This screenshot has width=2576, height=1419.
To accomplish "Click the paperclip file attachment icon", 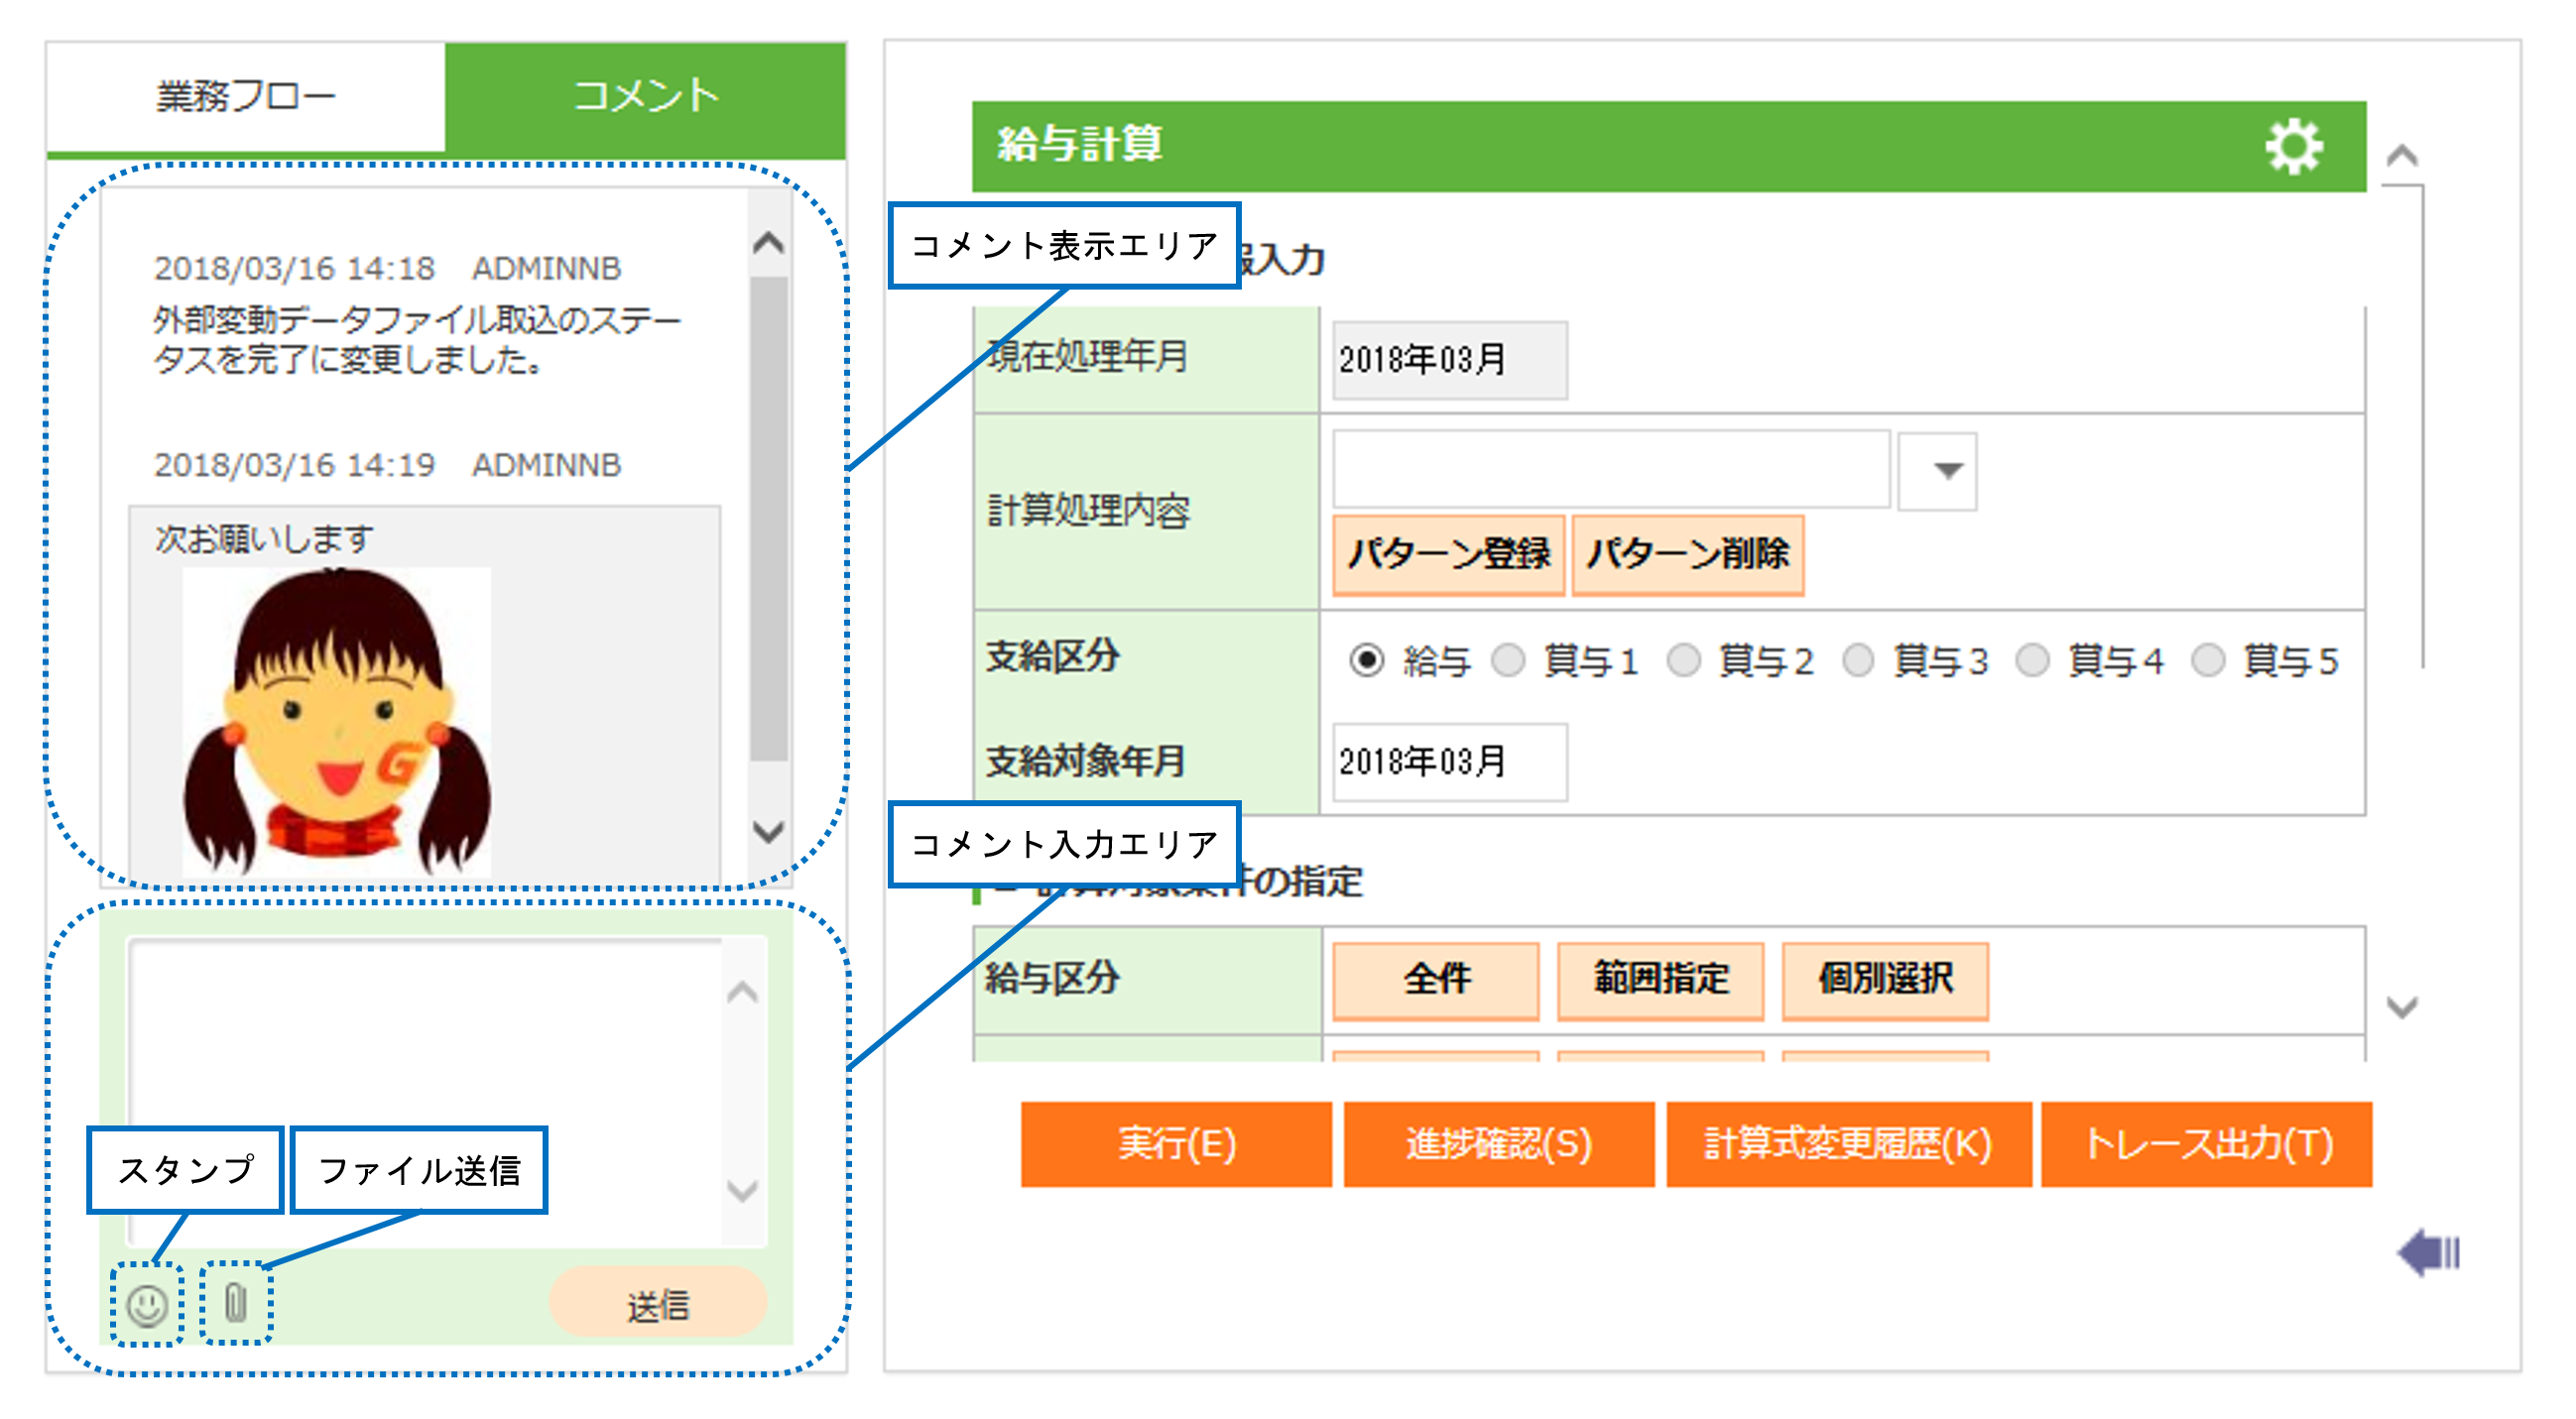I will point(236,1302).
